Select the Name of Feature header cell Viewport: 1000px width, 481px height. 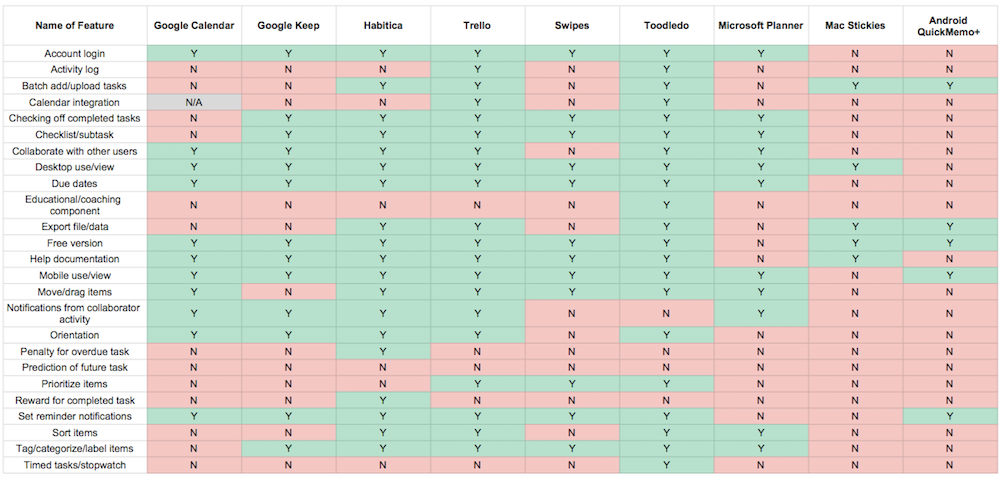click(75, 24)
